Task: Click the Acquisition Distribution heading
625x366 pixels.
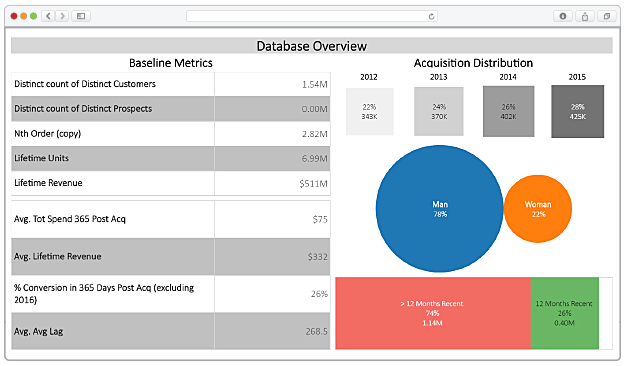Action: coord(473,63)
